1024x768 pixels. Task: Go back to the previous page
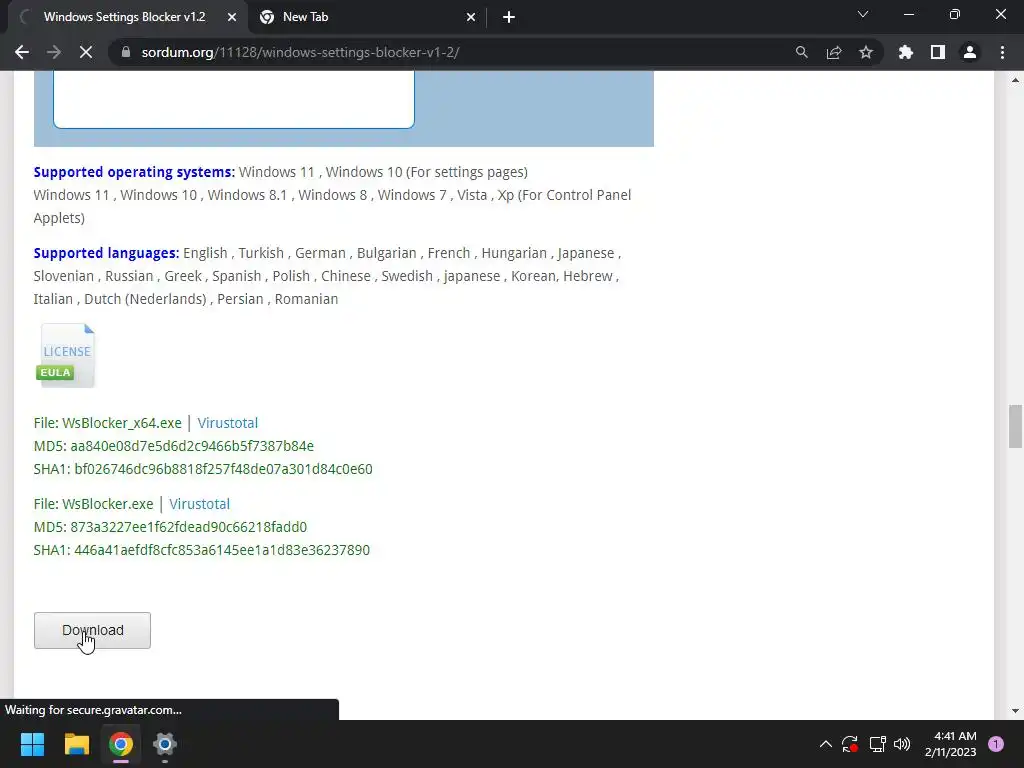[x=22, y=52]
